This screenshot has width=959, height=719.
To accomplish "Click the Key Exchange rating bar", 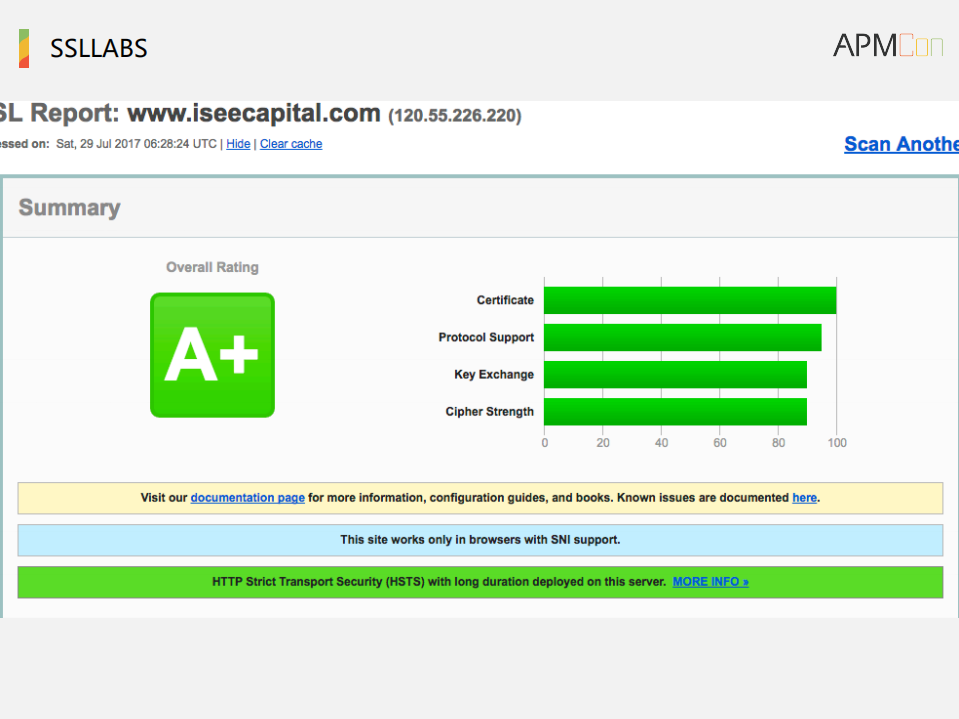I will point(675,375).
